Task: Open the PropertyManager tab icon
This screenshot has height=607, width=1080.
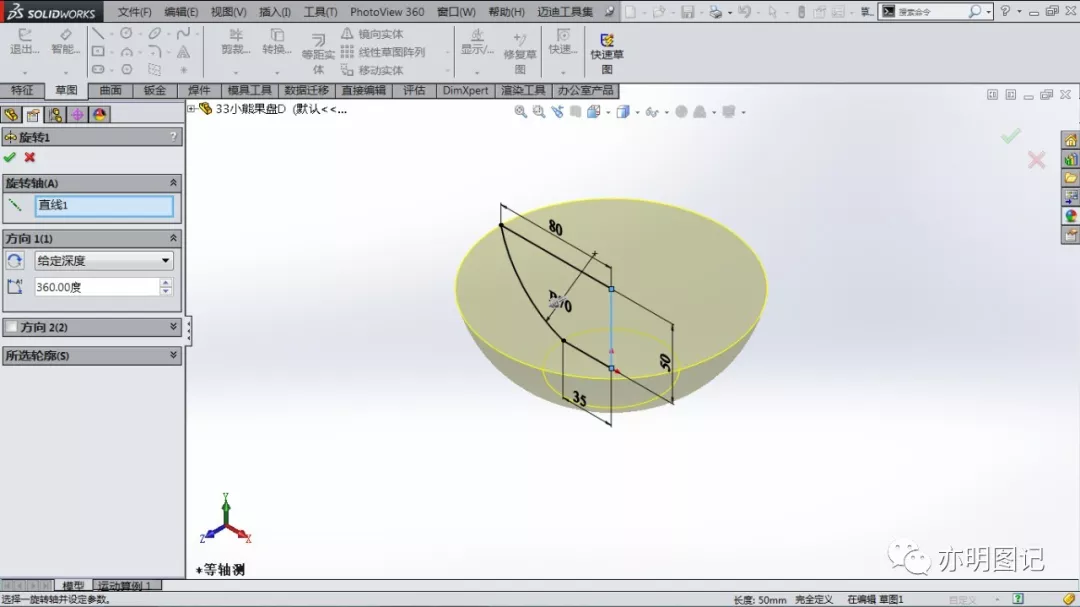Action: coord(33,115)
